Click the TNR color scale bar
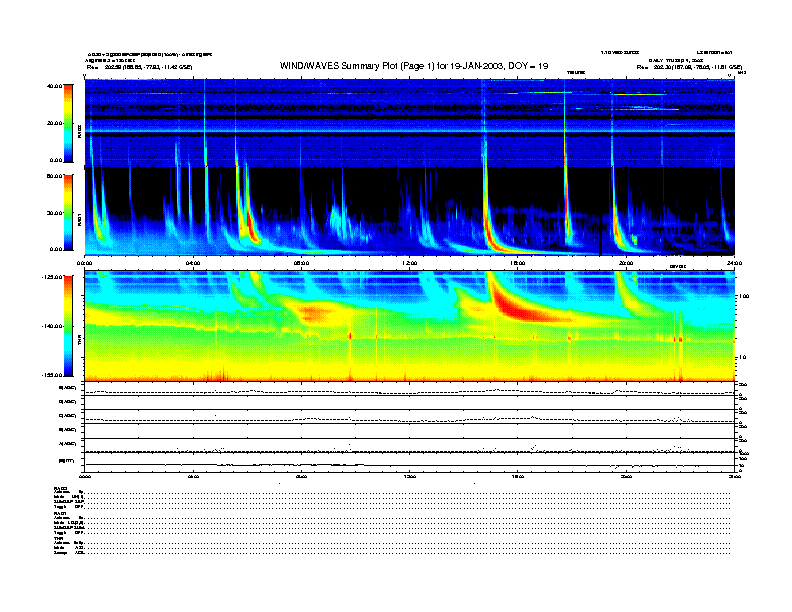 pos(68,326)
